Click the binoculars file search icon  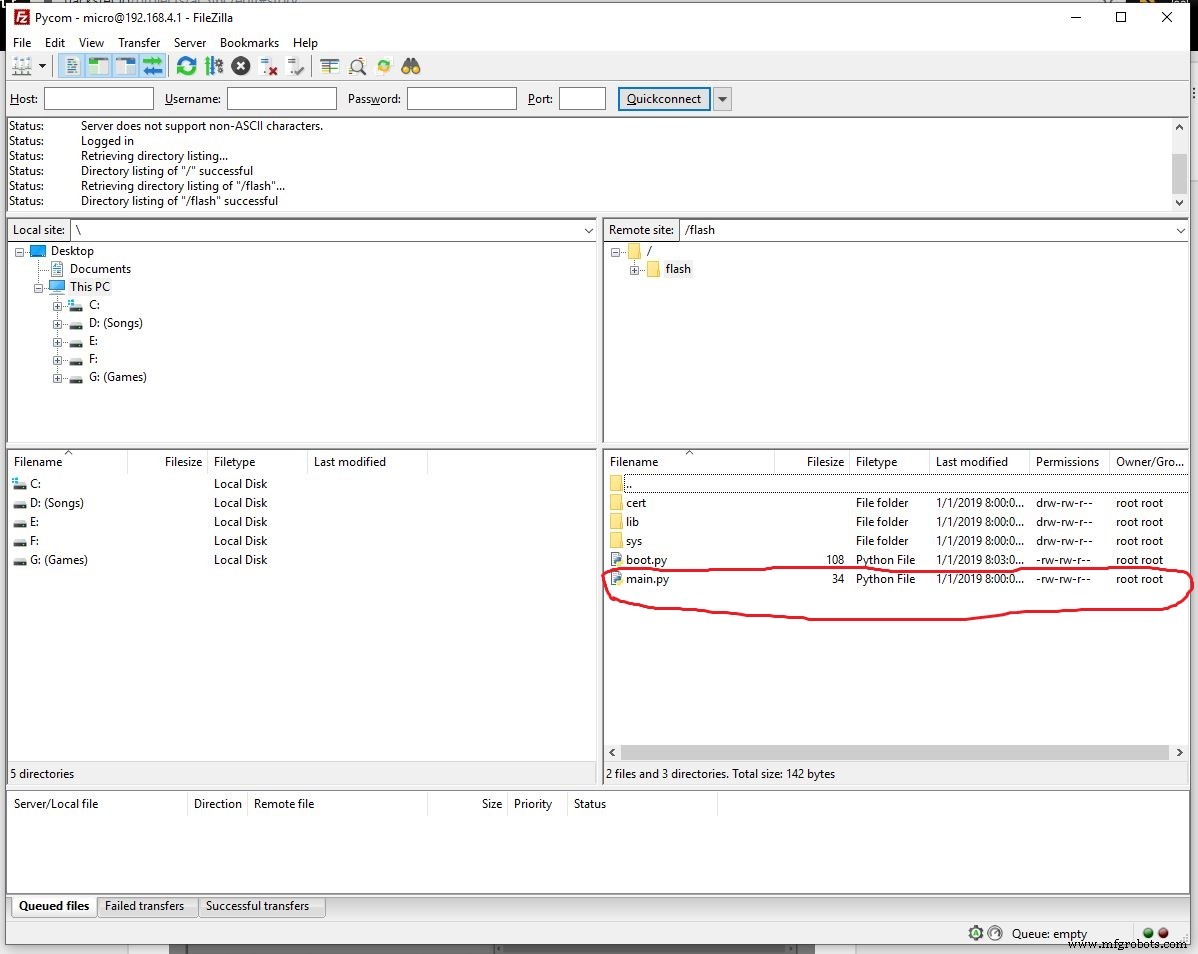tap(411, 67)
